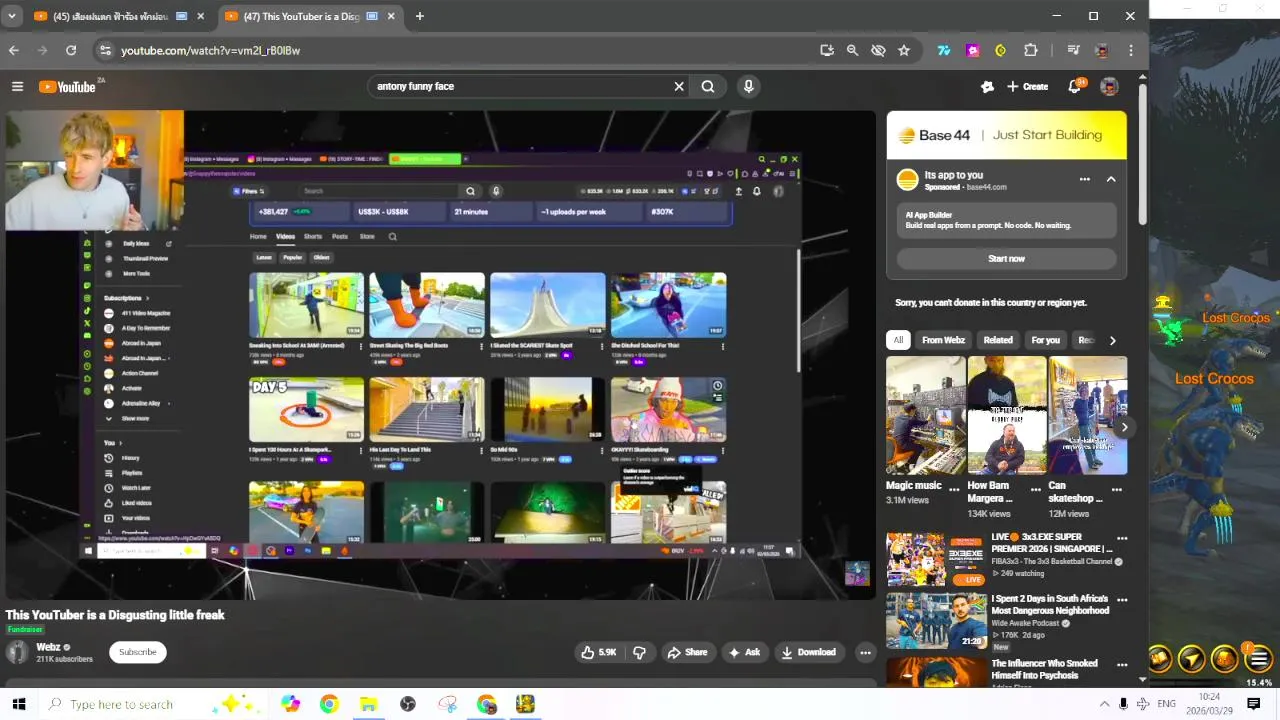Viewport: 1280px width, 720px height.
Task: Start now on the Base44 ad
Action: tap(1006, 259)
